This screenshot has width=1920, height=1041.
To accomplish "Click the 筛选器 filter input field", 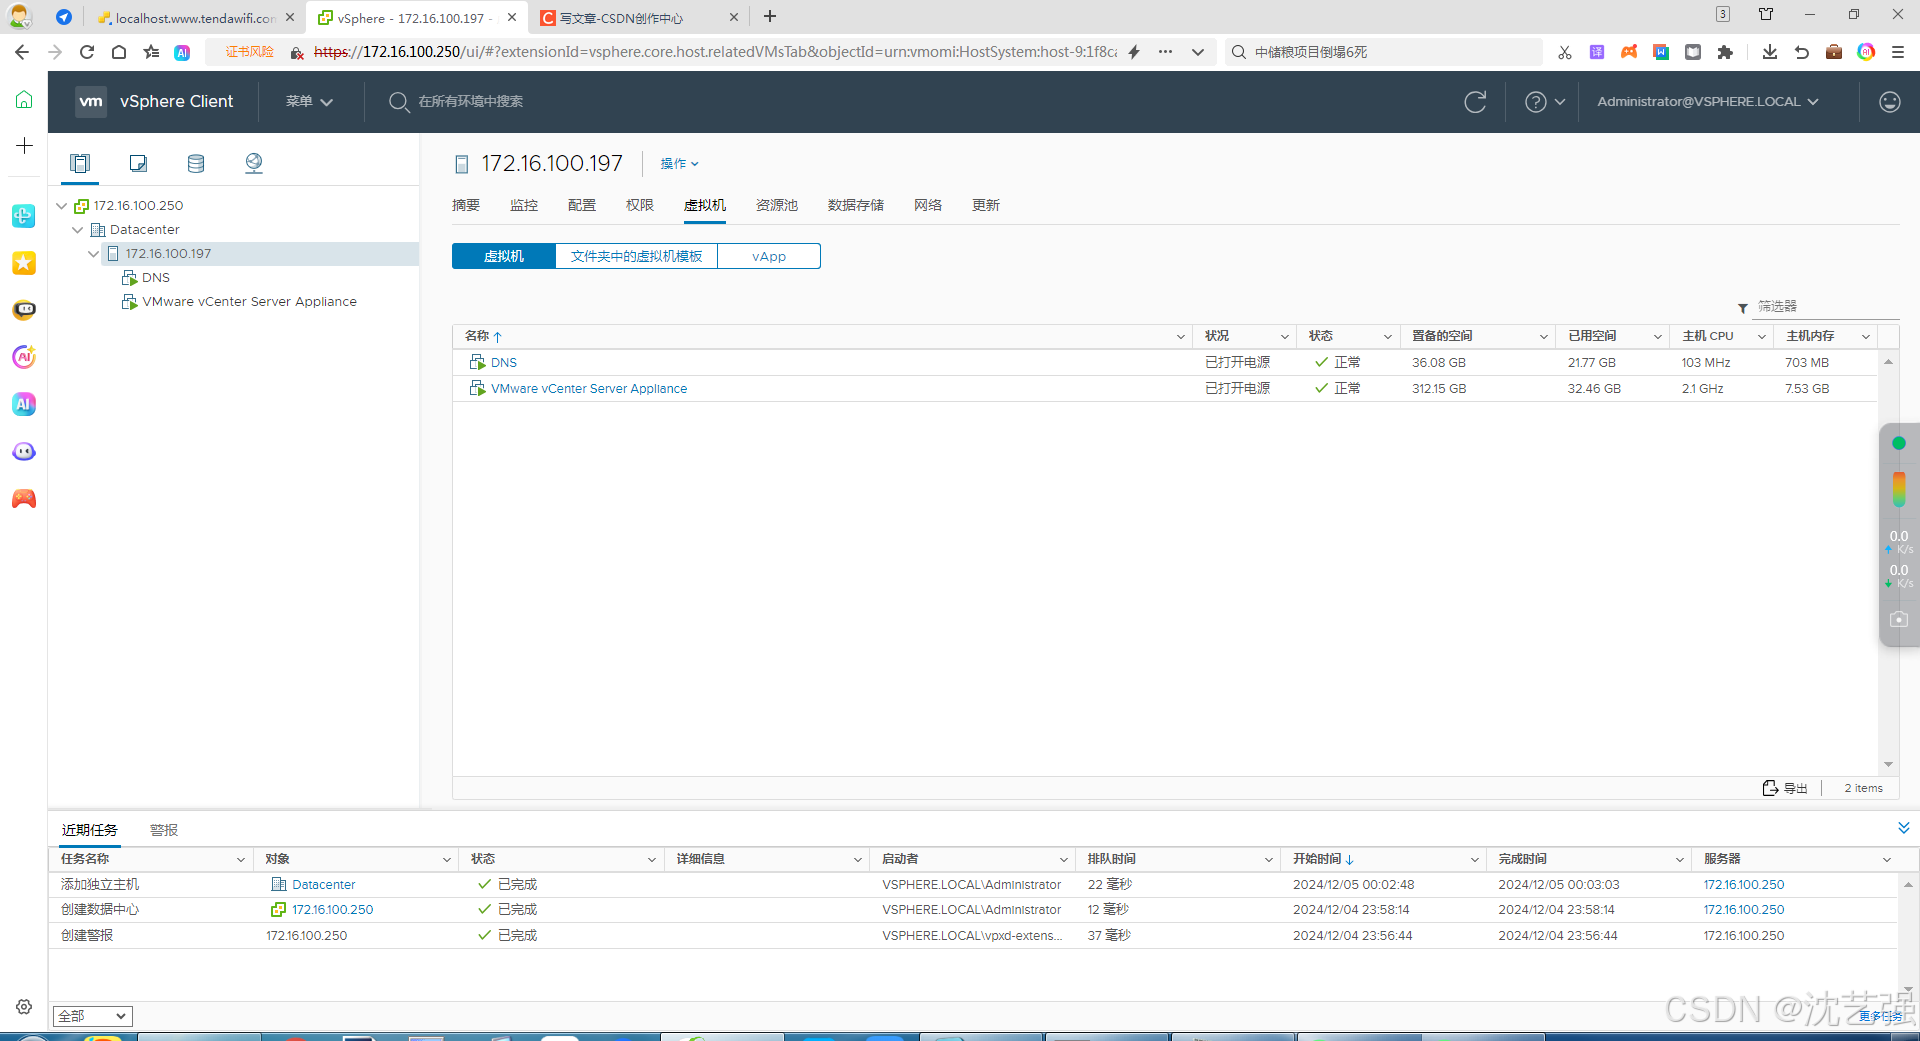I will (x=1826, y=307).
